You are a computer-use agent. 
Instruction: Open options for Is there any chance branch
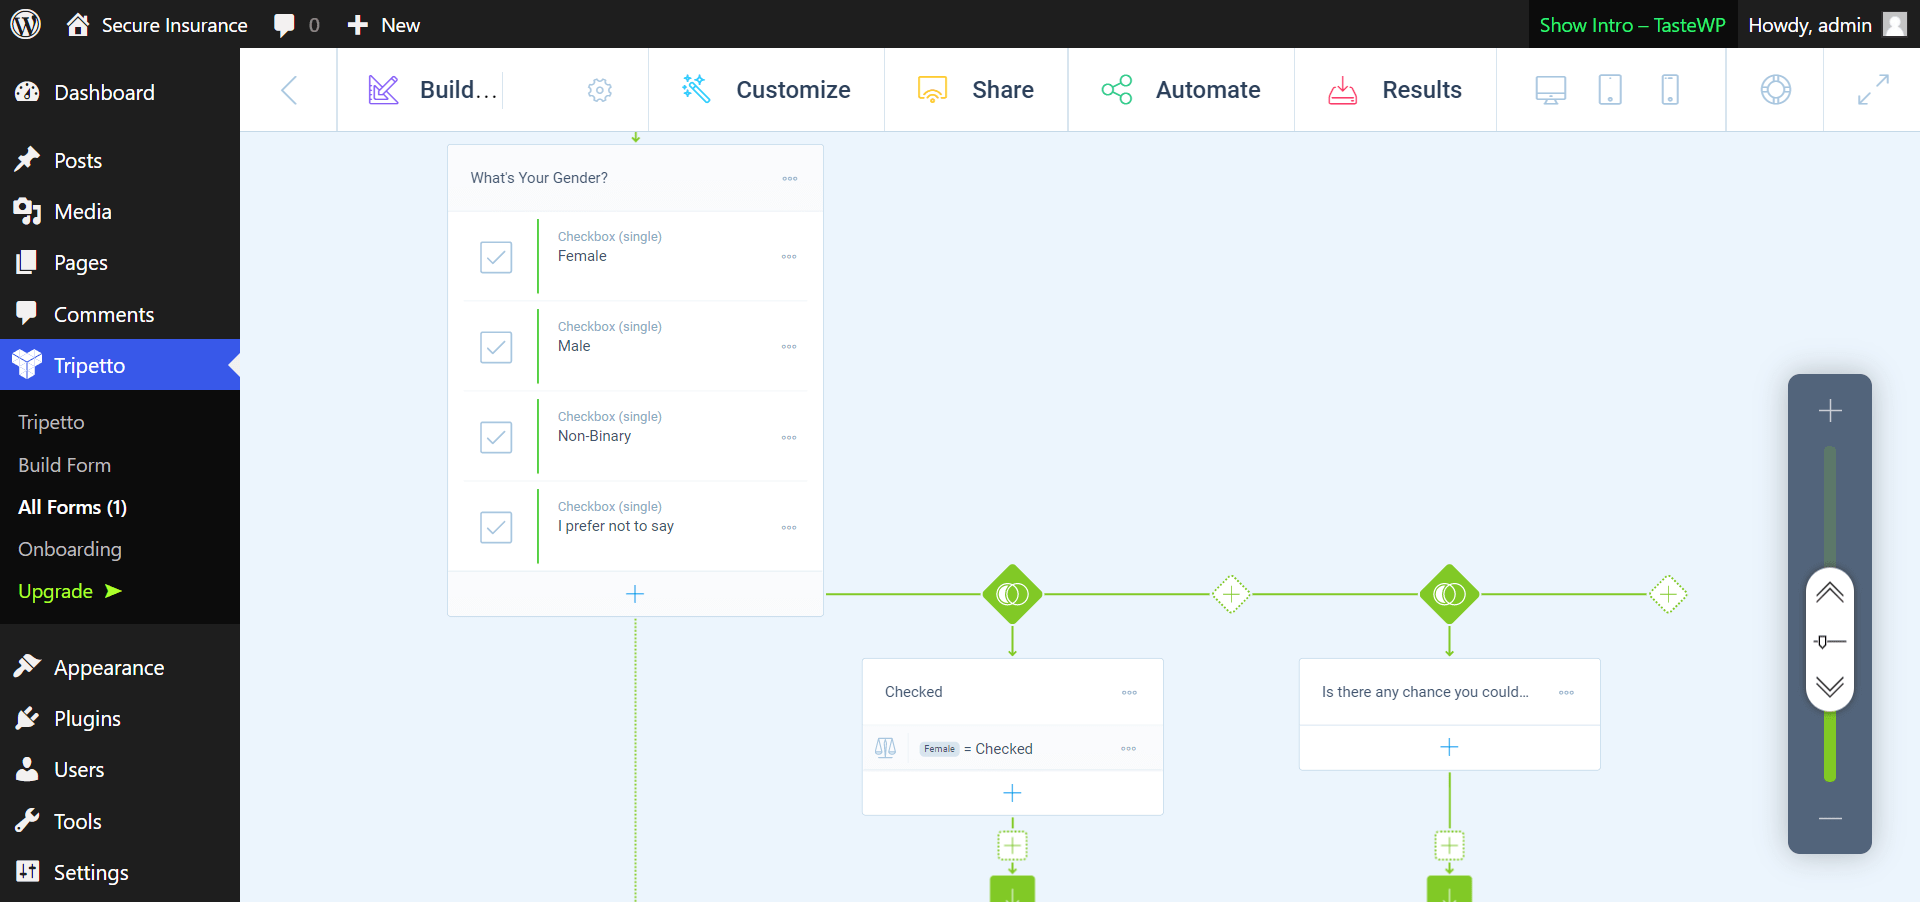tap(1566, 692)
